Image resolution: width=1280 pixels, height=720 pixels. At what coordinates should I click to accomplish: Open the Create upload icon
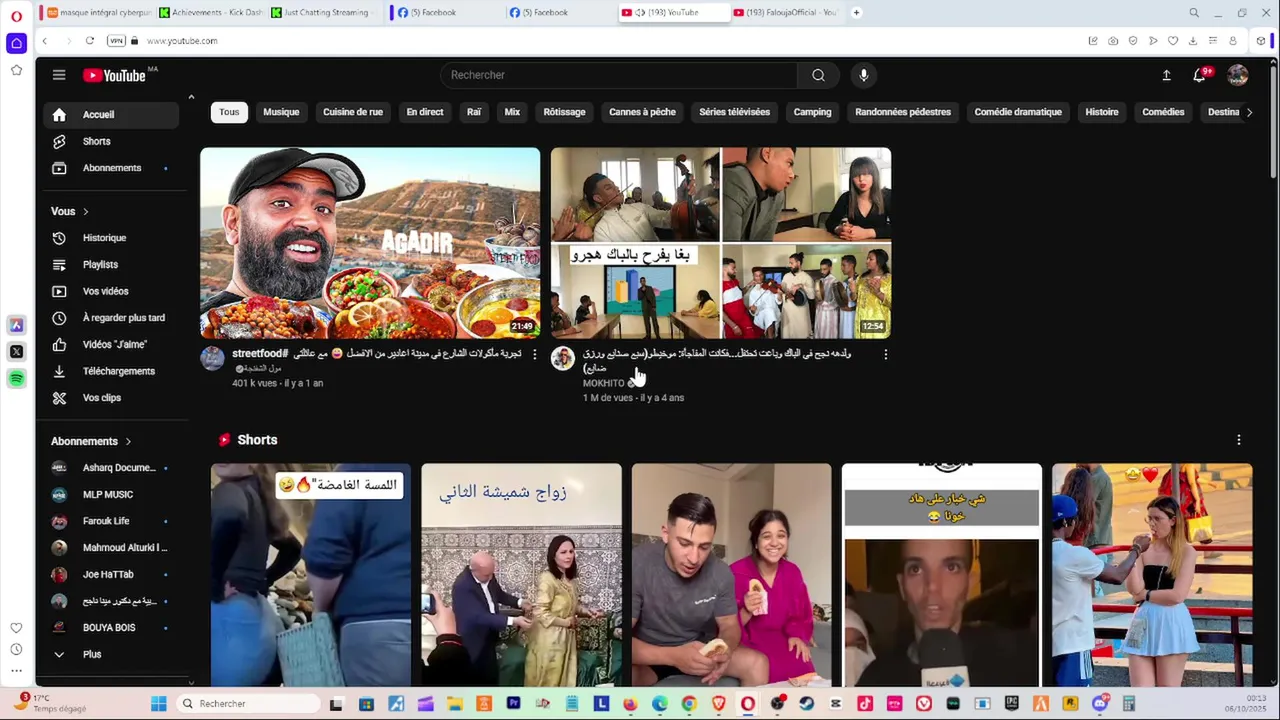[1166, 75]
